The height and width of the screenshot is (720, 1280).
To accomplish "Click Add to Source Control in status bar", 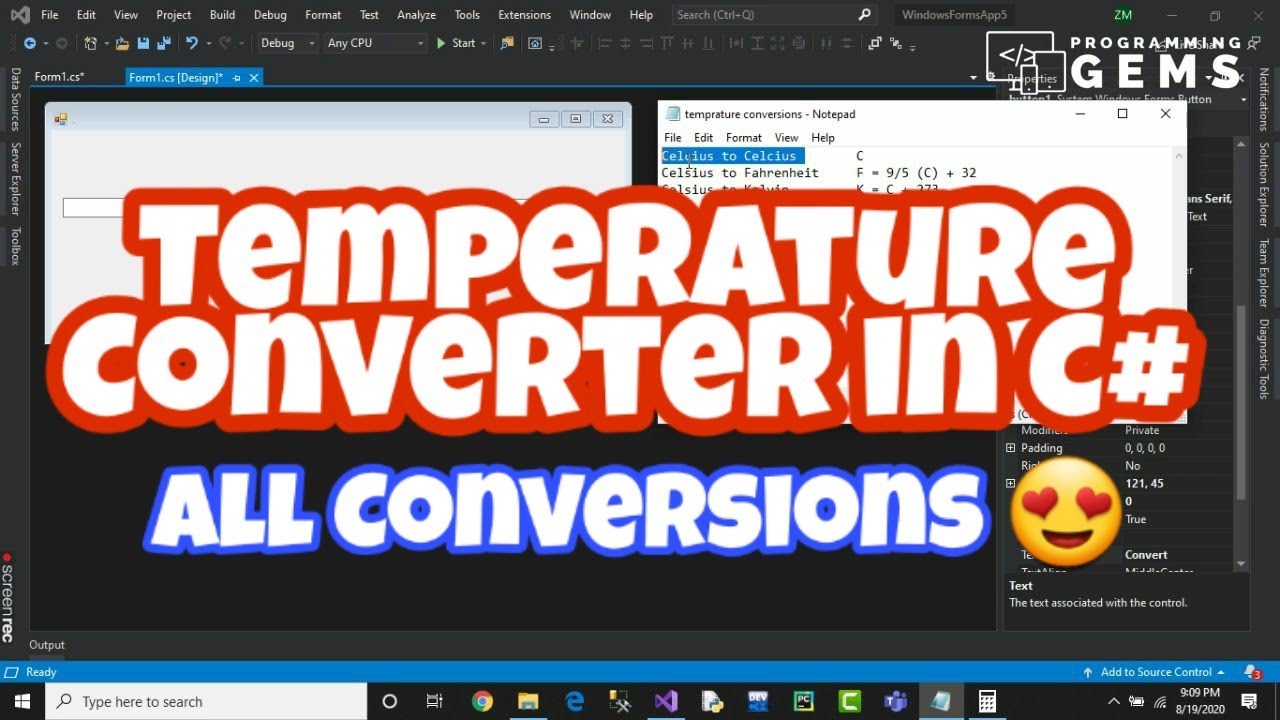I will pos(1154,672).
